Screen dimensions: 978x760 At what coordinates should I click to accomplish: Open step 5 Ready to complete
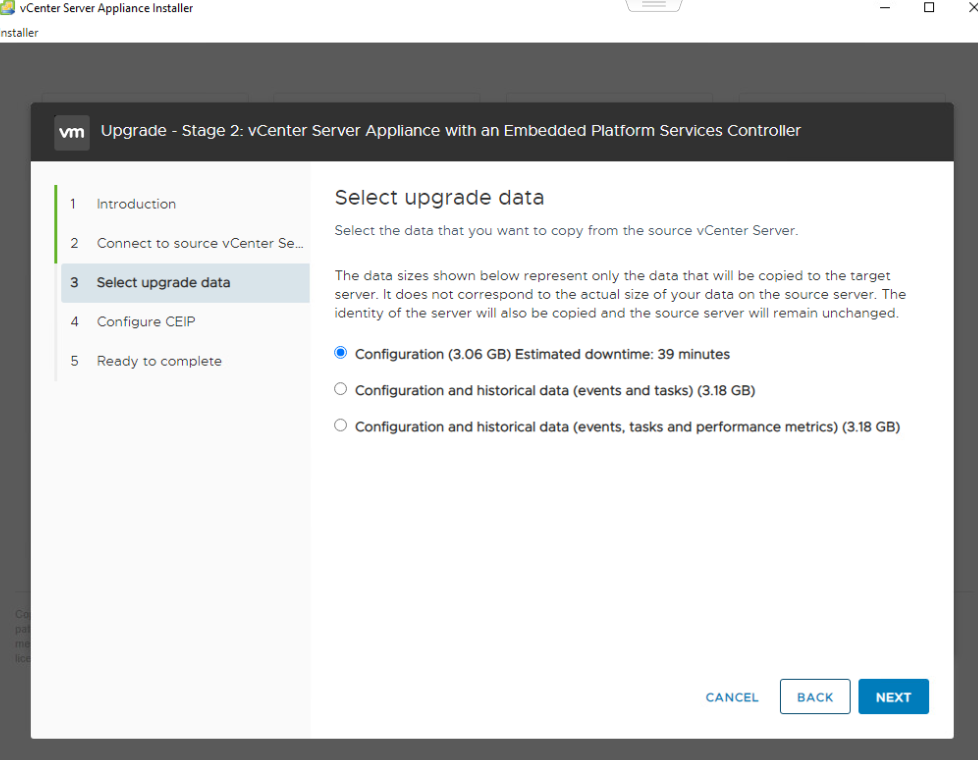click(185, 361)
